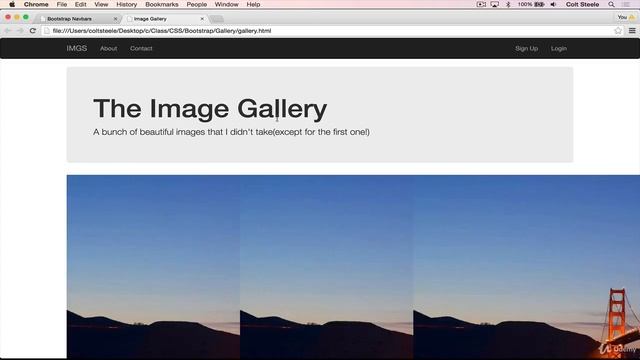Open the About navbar link
The width and height of the screenshot is (640, 360).
[x=109, y=49]
